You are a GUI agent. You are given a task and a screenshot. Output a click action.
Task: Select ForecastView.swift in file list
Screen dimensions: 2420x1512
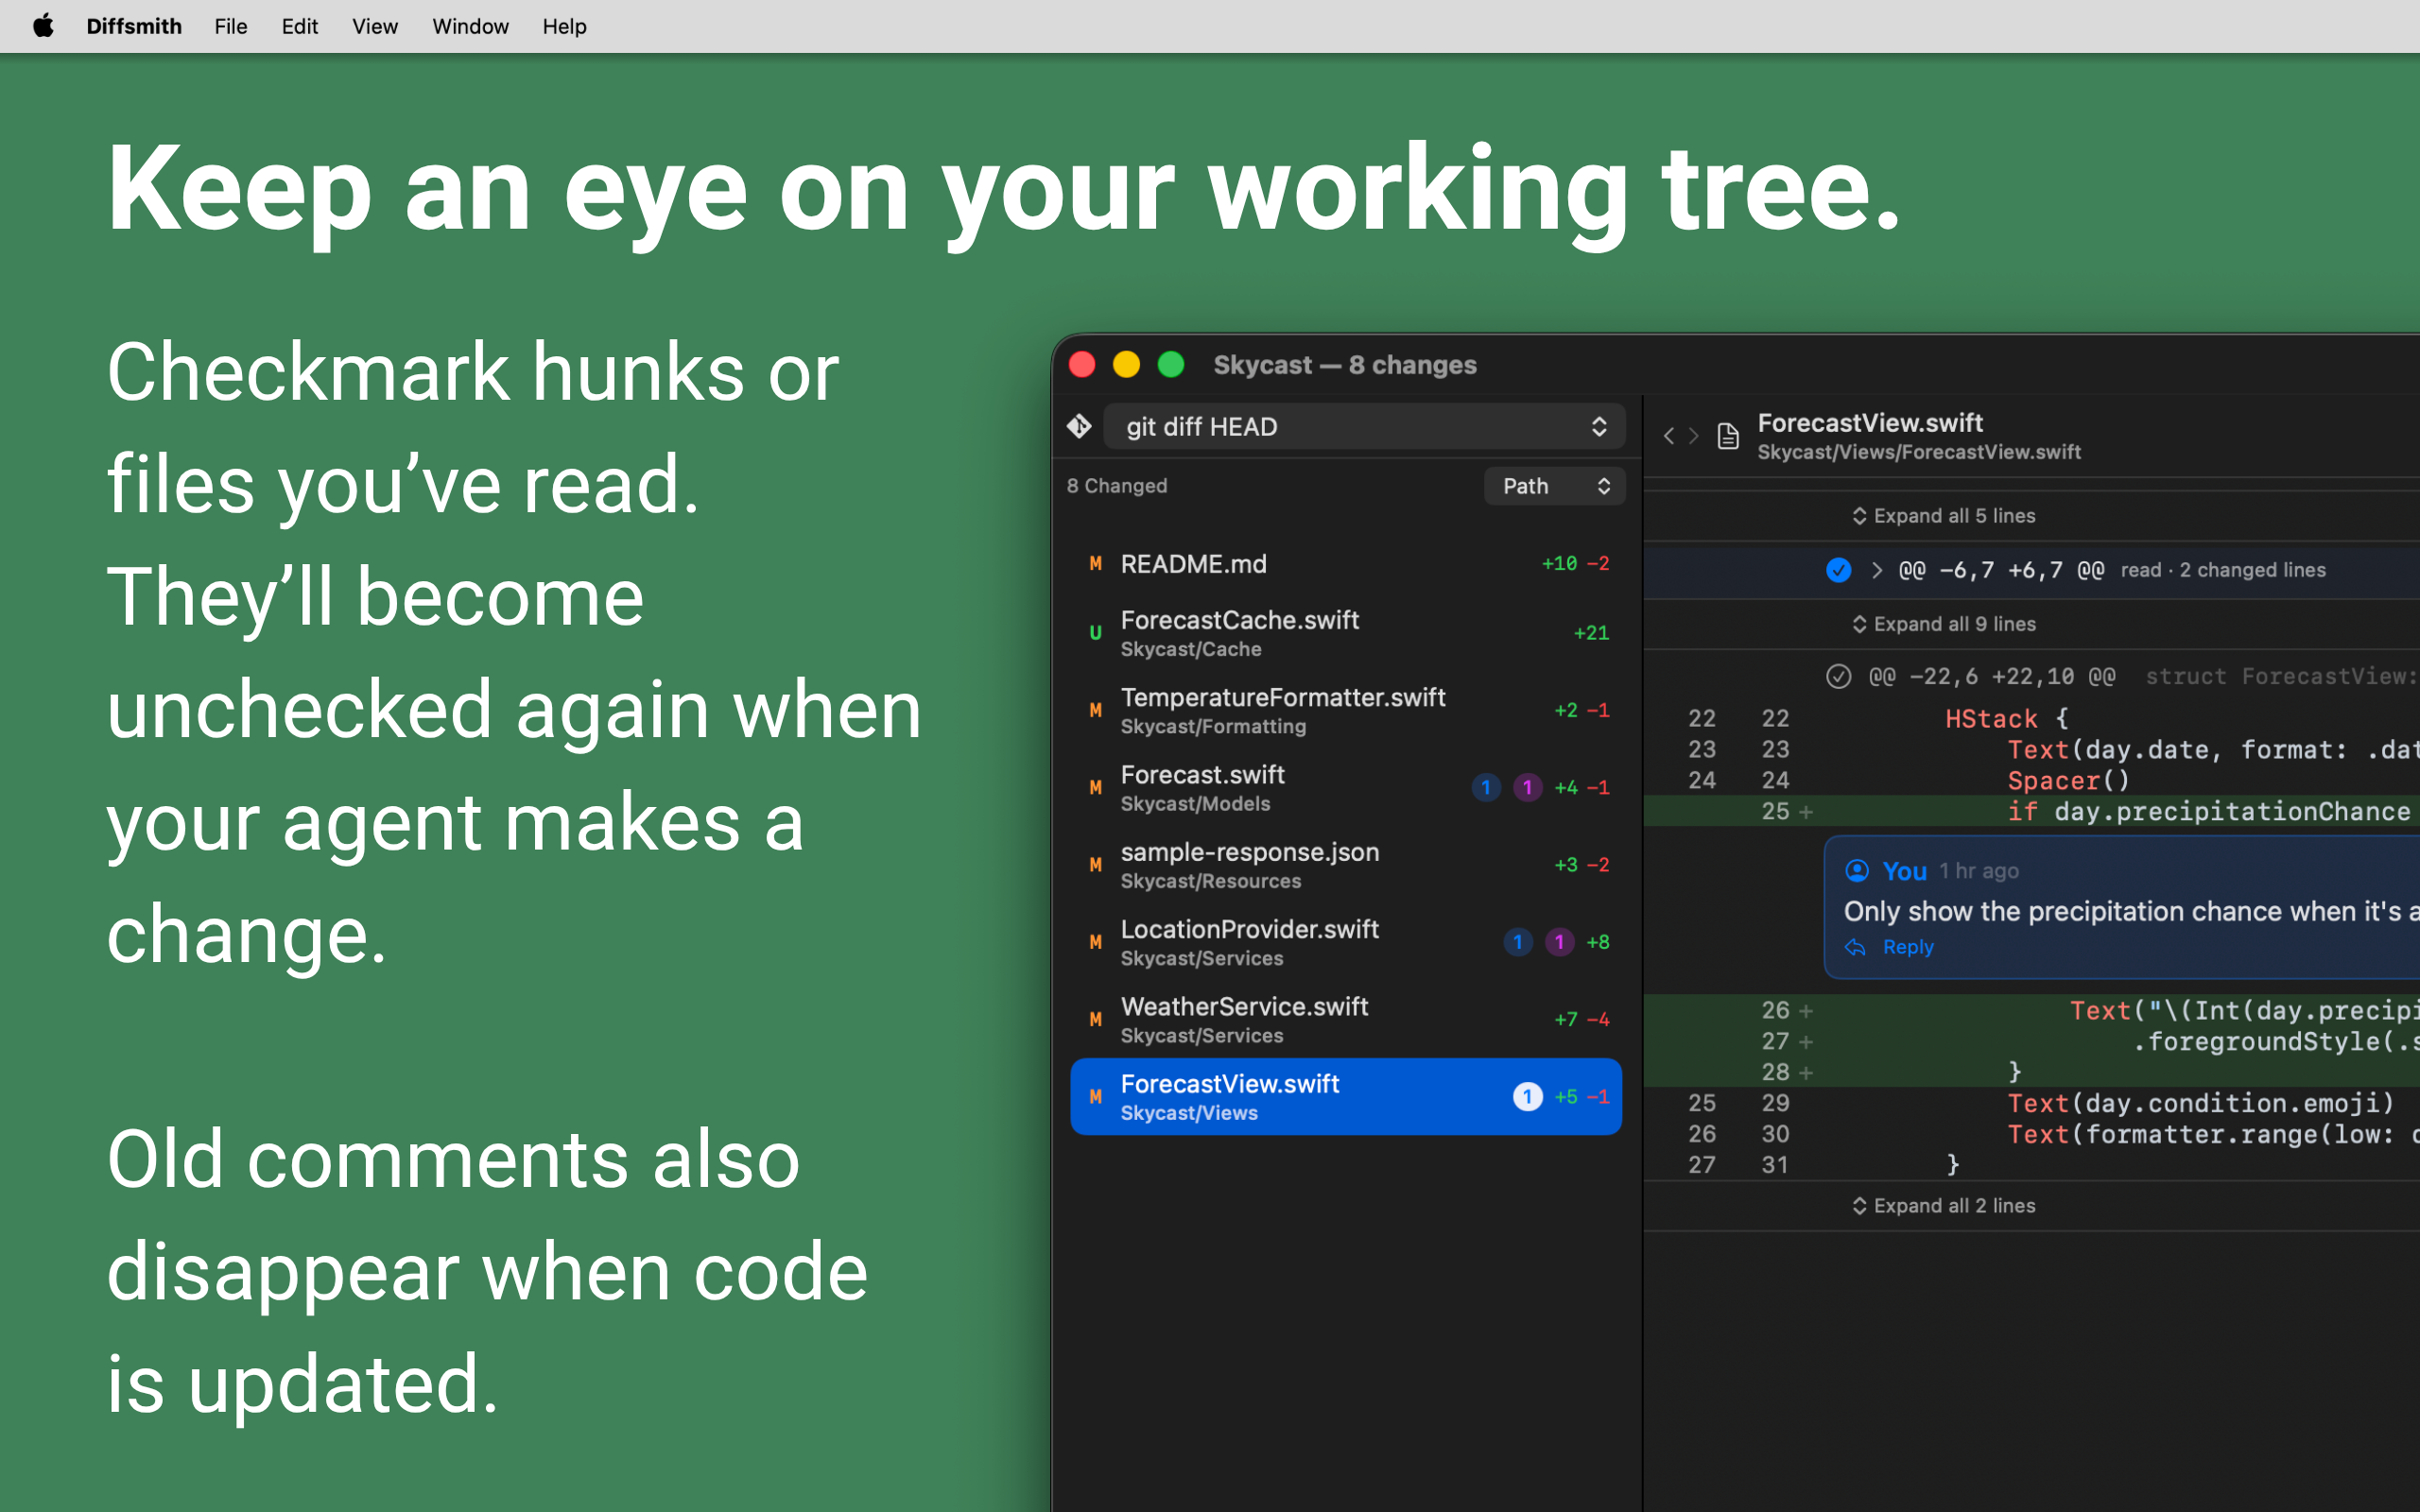(x=1346, y=1097)
